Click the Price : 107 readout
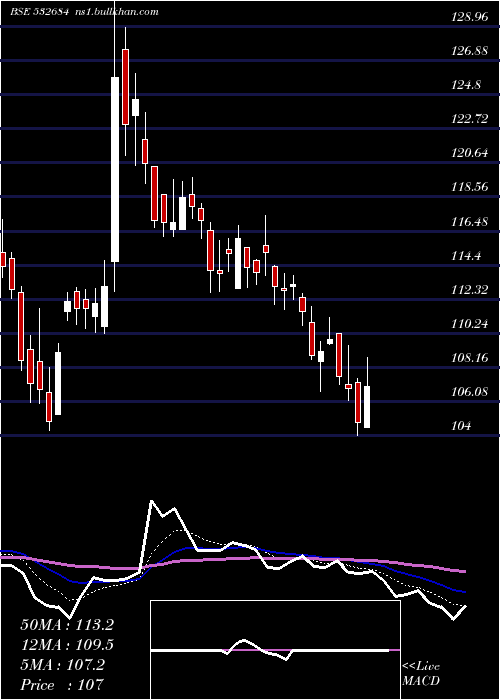This screenshot has height=700, width=500. [x=62, y=684]
